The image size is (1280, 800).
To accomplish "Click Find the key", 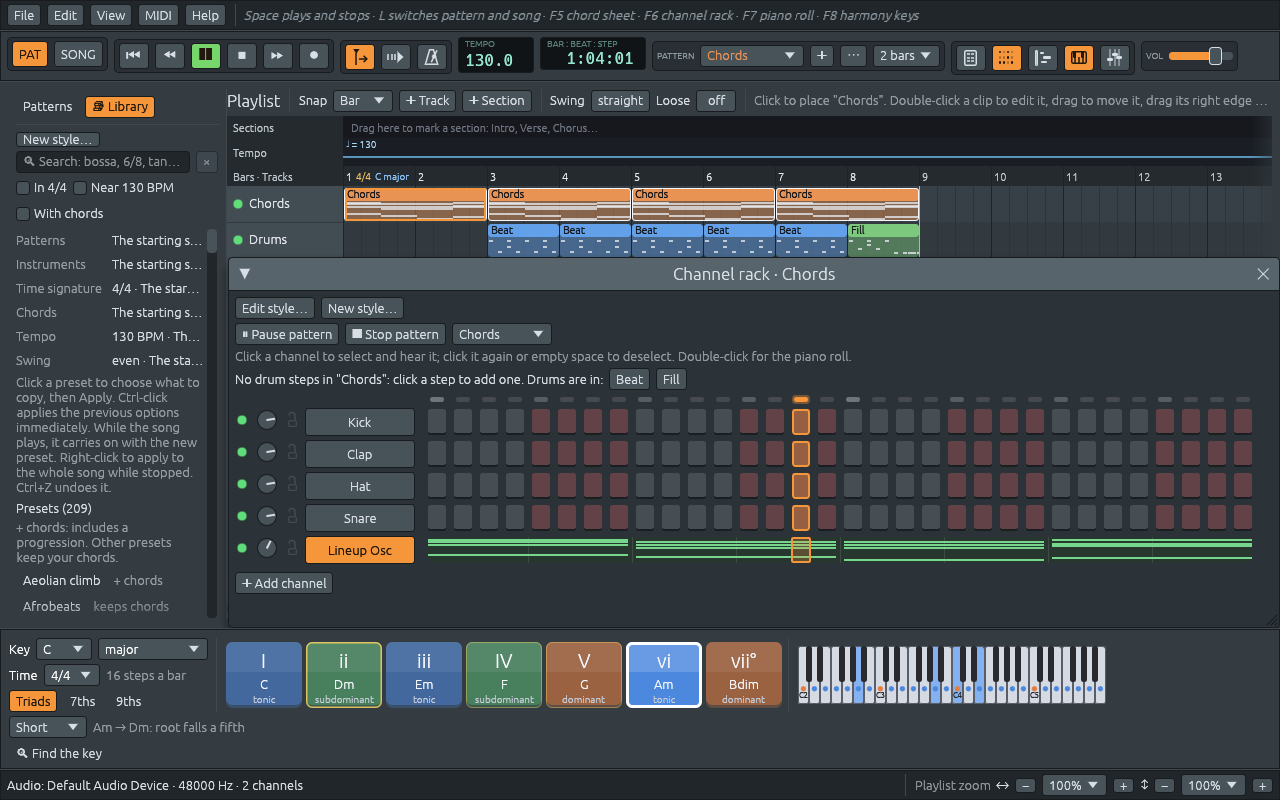I will pyautogui.click(x=59, y=753).
